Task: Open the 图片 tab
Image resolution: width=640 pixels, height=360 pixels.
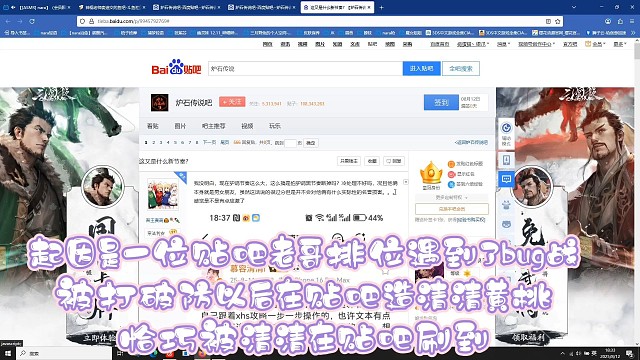Action: 180,126
